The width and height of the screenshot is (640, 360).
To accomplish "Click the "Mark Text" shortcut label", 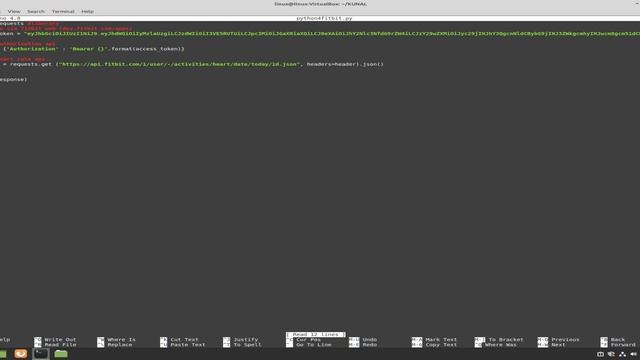I will click(441, 340).
